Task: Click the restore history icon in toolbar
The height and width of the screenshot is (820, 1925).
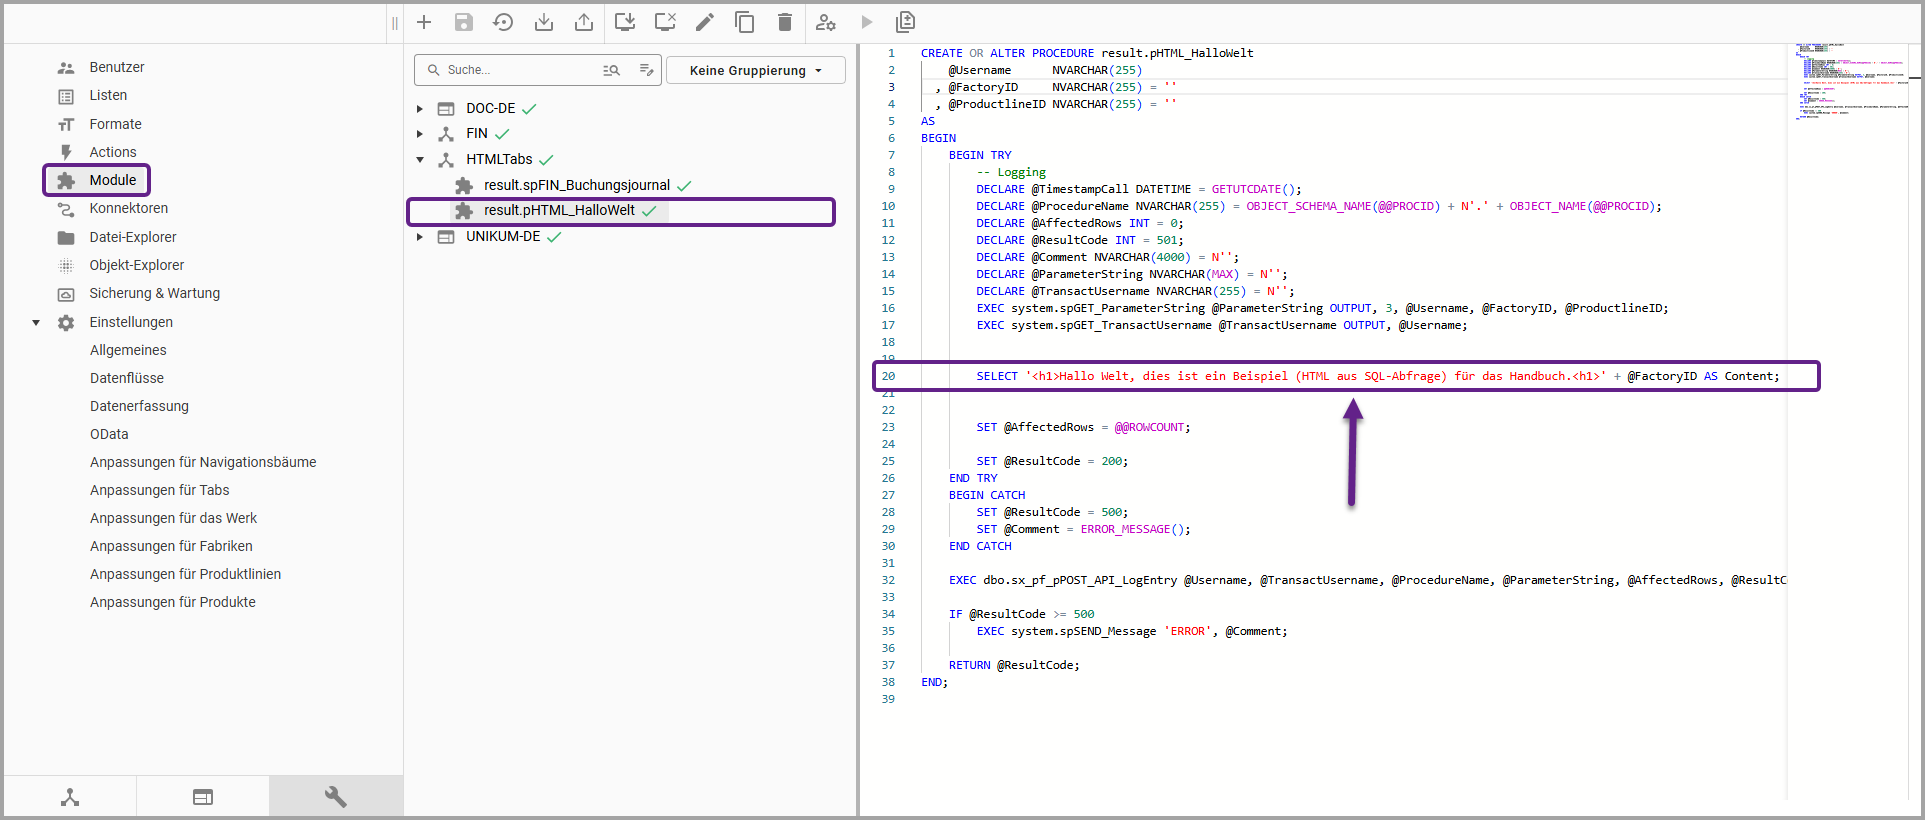Action: click(x=503, y=22)
